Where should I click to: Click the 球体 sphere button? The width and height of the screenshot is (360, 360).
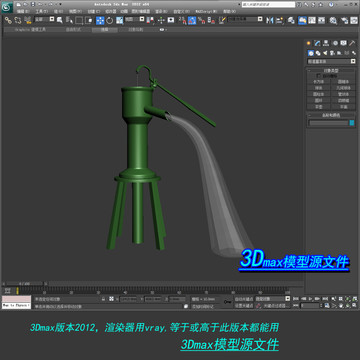319,88
